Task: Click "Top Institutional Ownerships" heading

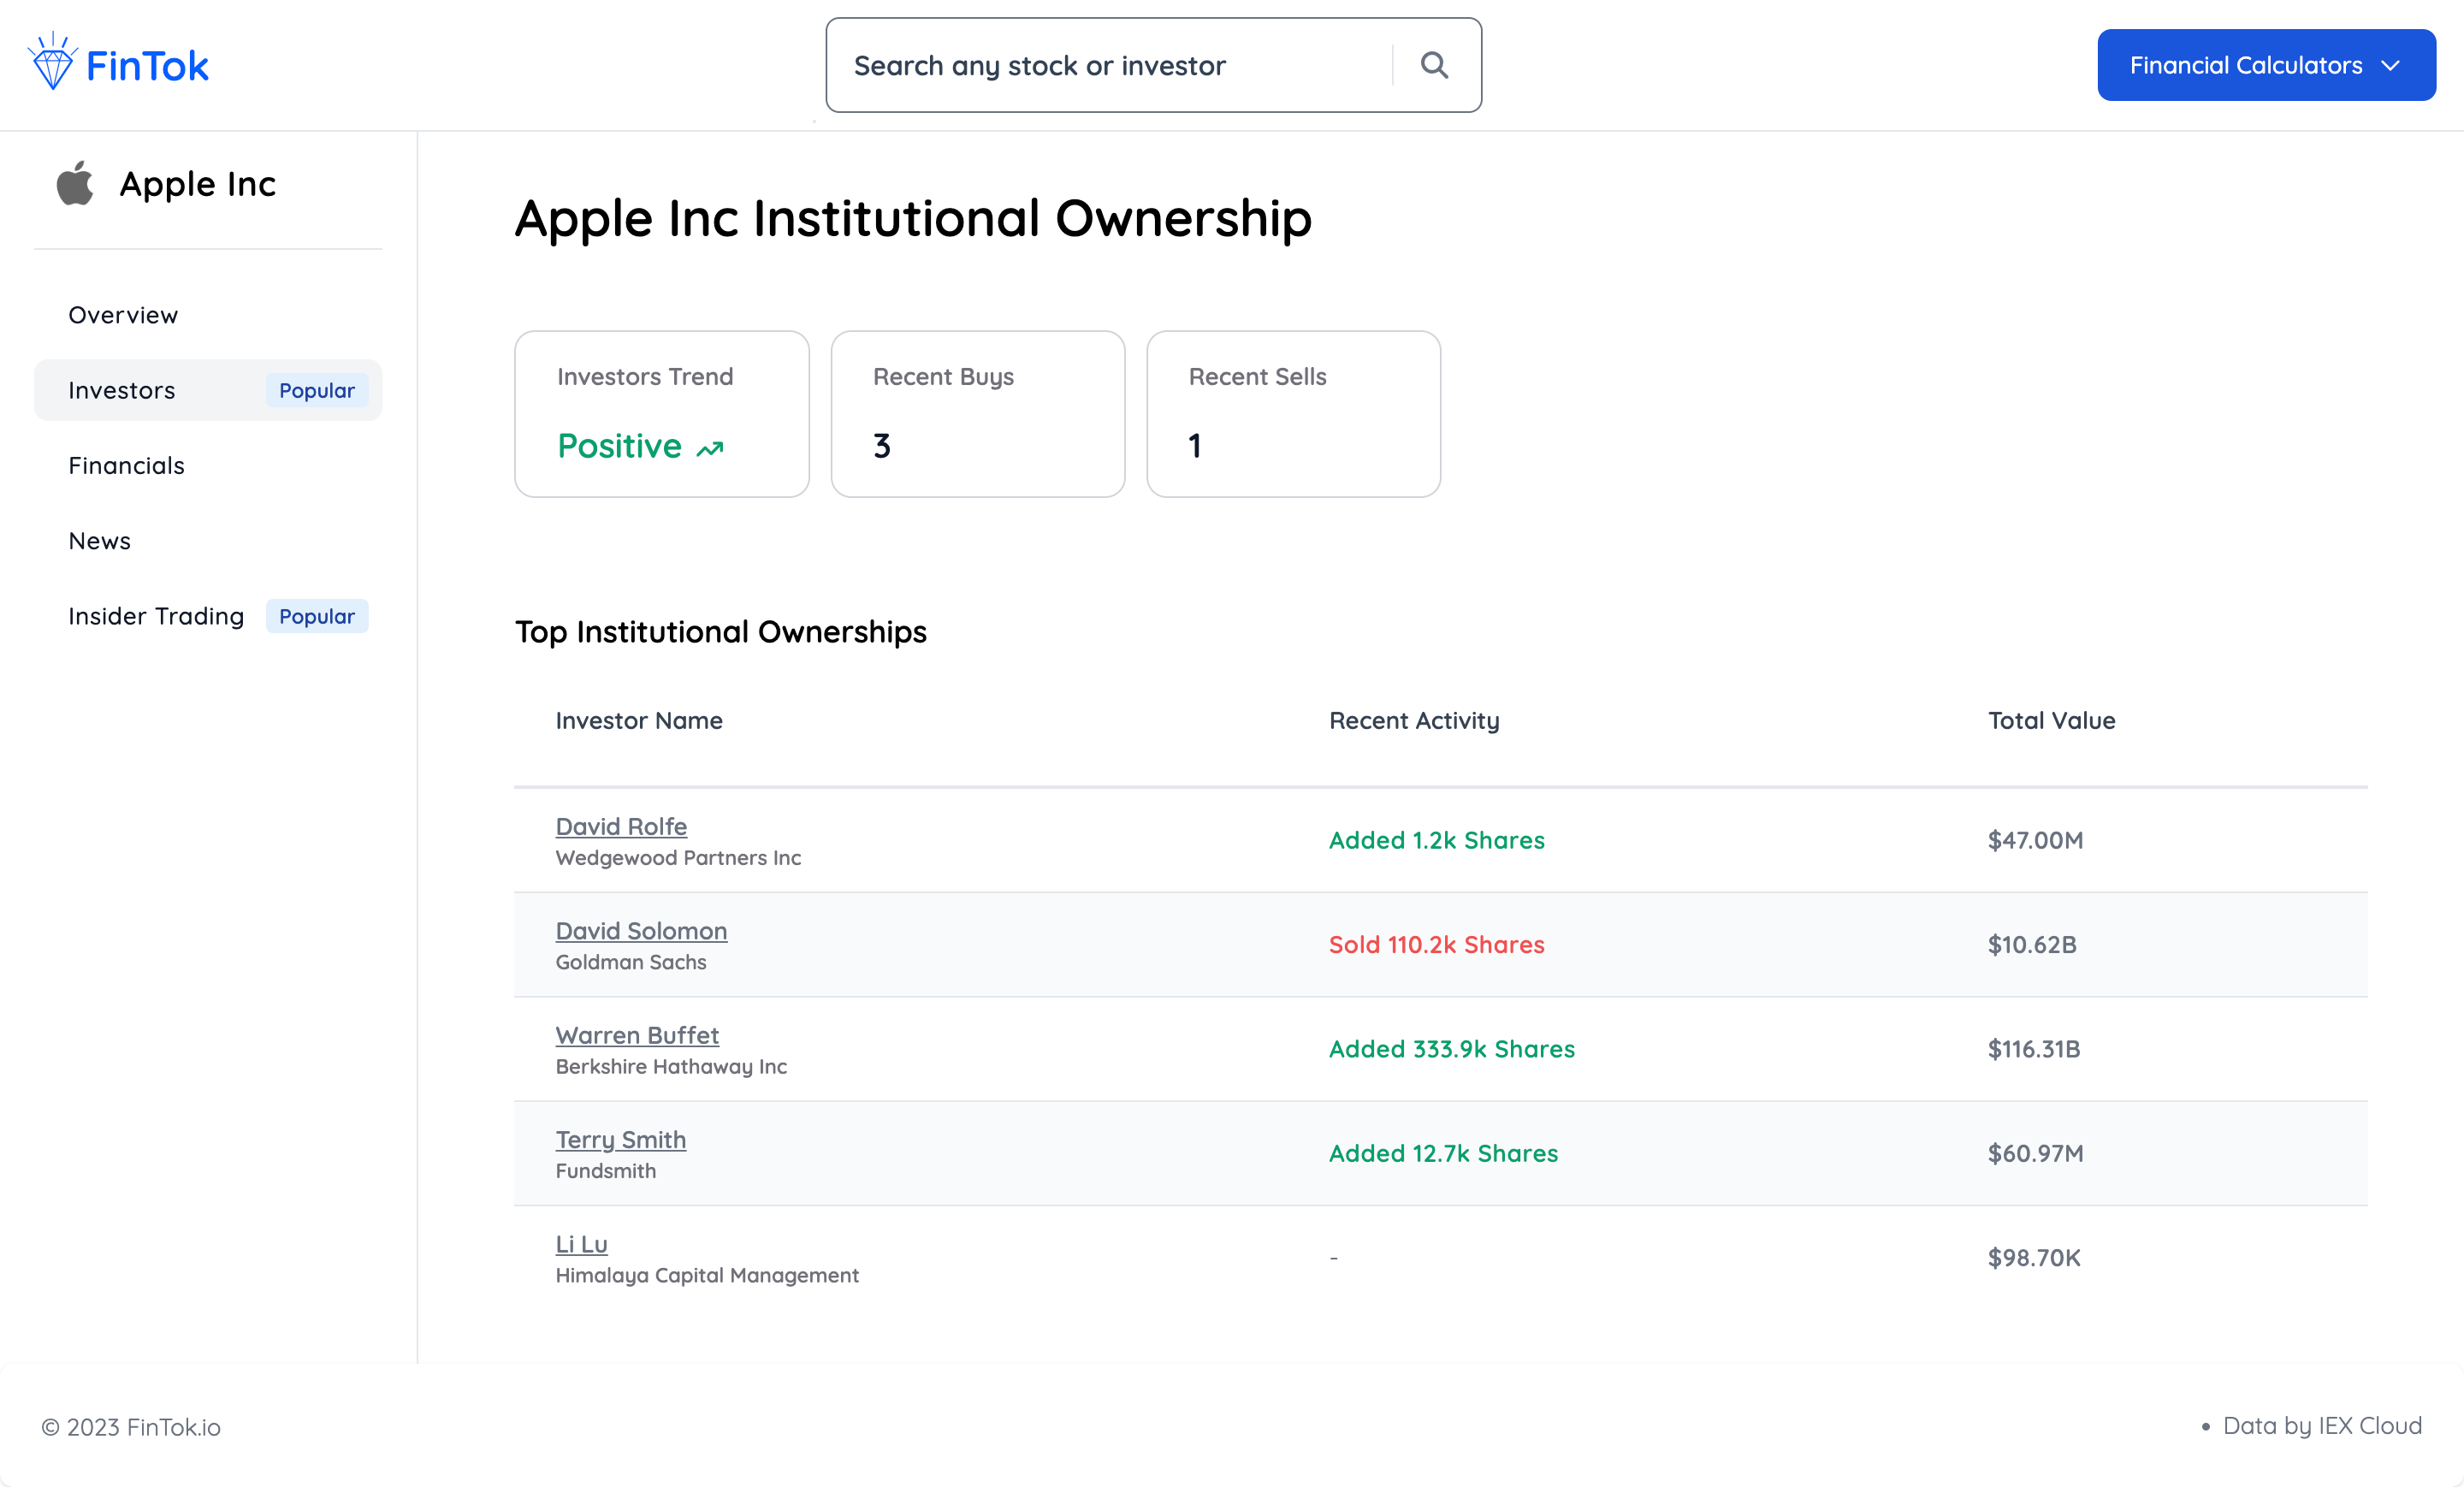Action: click(x=721, y=632)
